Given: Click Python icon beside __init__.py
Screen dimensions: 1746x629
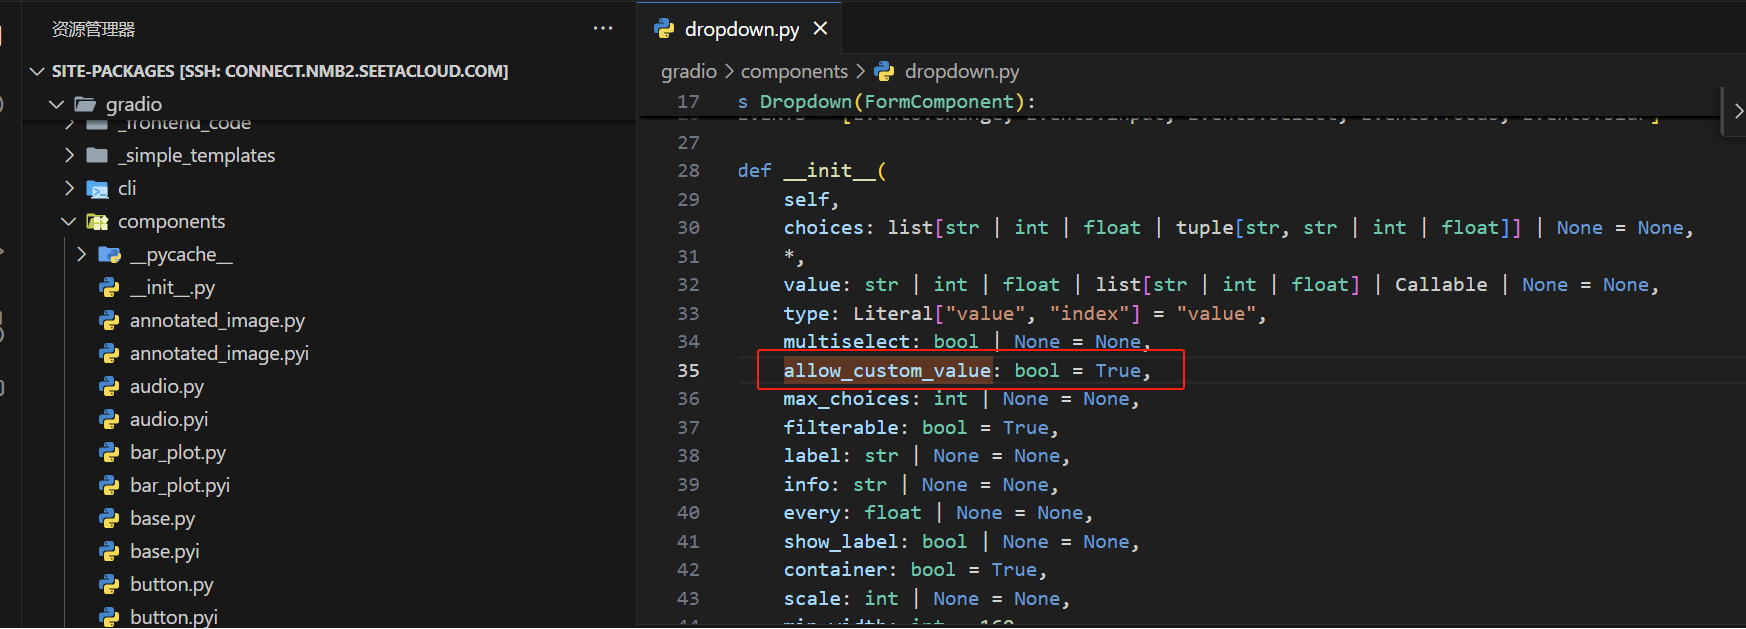Looking at the screenshot, I should point(109,287).
